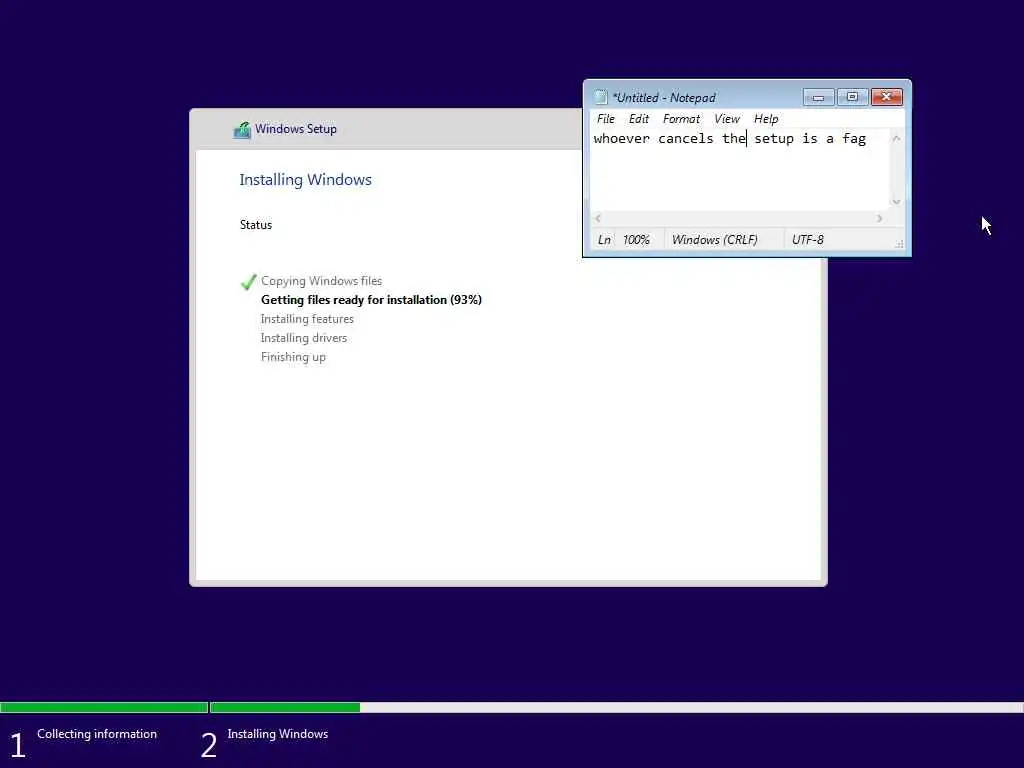1024x768 pixels.
Task: Click the Notepad horizontal scroll left arrow
Action: point(598,218)
